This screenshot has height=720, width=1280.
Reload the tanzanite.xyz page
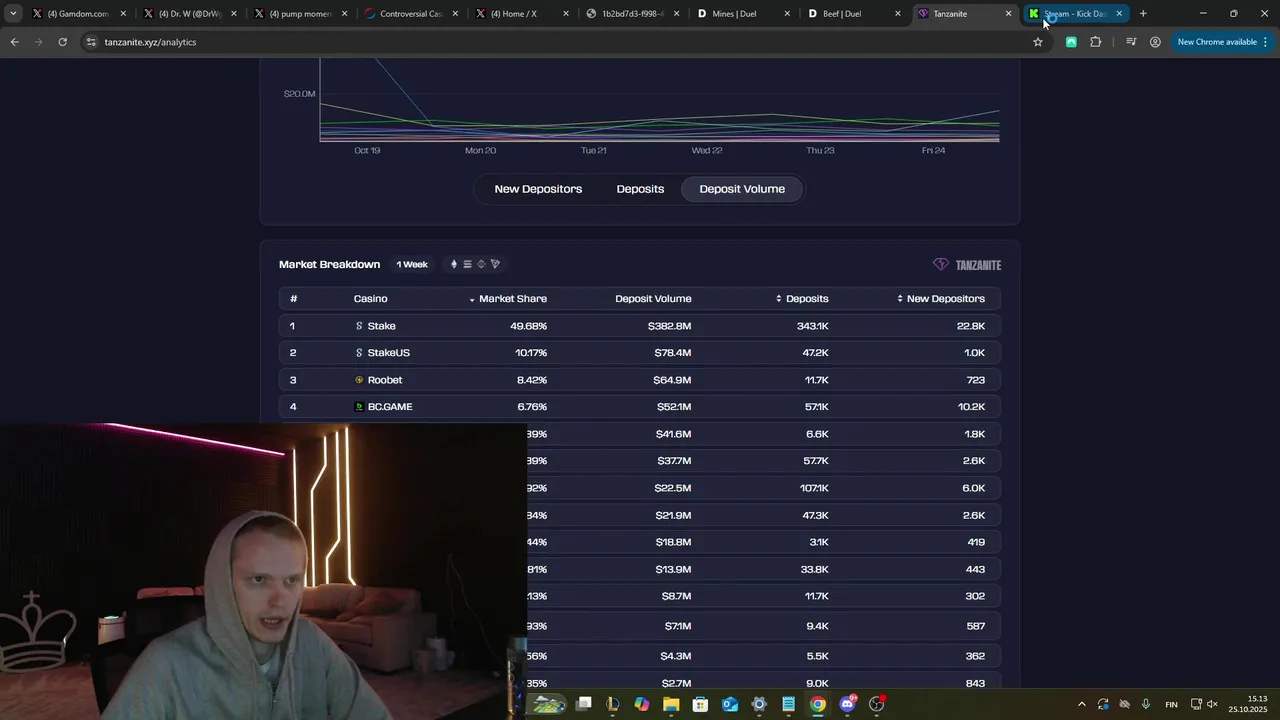pos(62,42)
